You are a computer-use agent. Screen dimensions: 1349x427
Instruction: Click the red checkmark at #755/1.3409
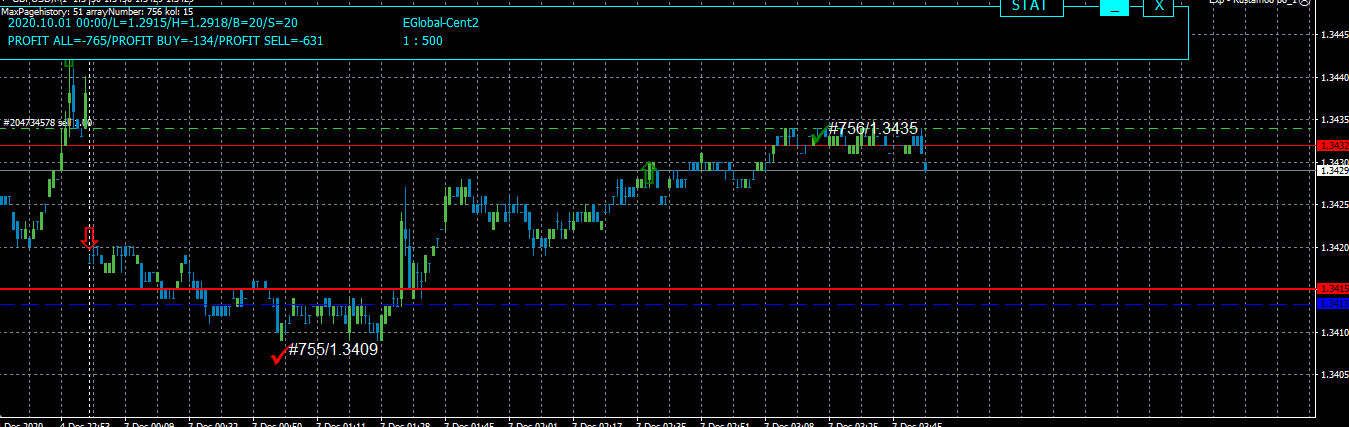point(278,354)
